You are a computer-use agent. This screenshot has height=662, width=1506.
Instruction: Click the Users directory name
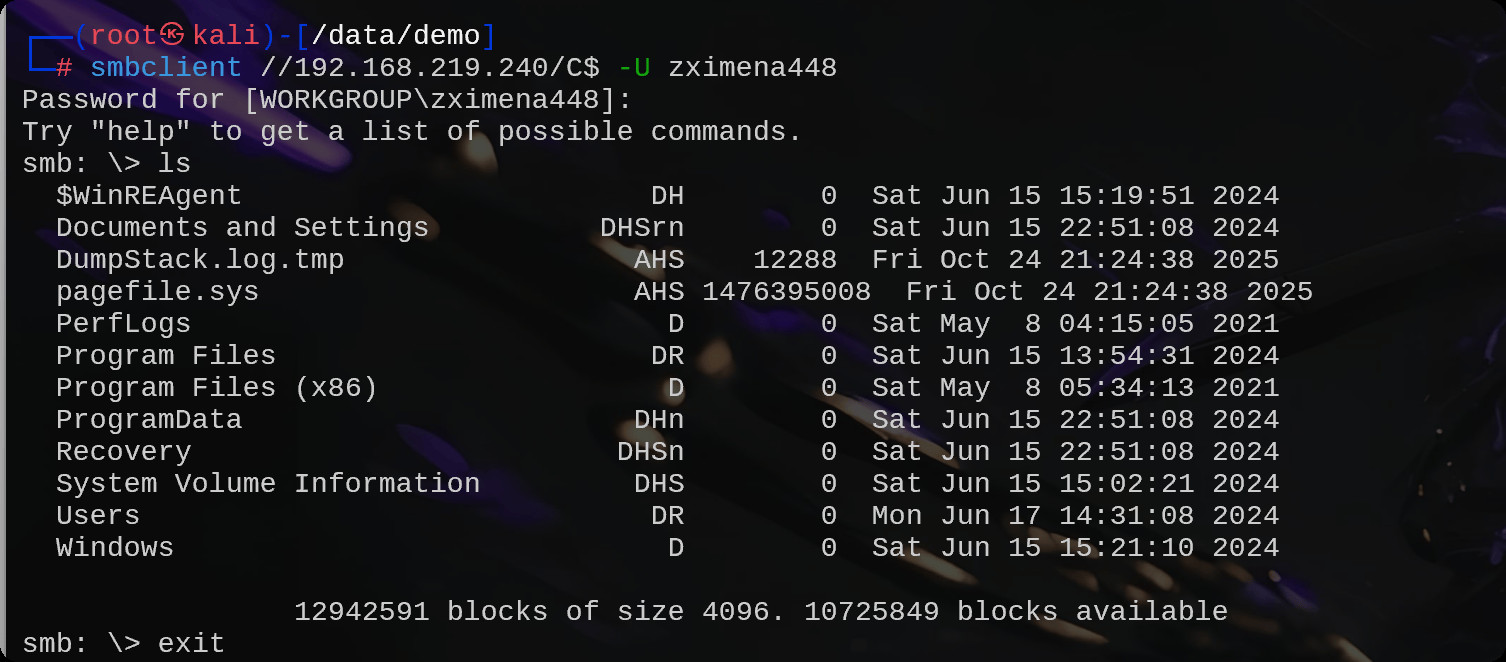98,516
